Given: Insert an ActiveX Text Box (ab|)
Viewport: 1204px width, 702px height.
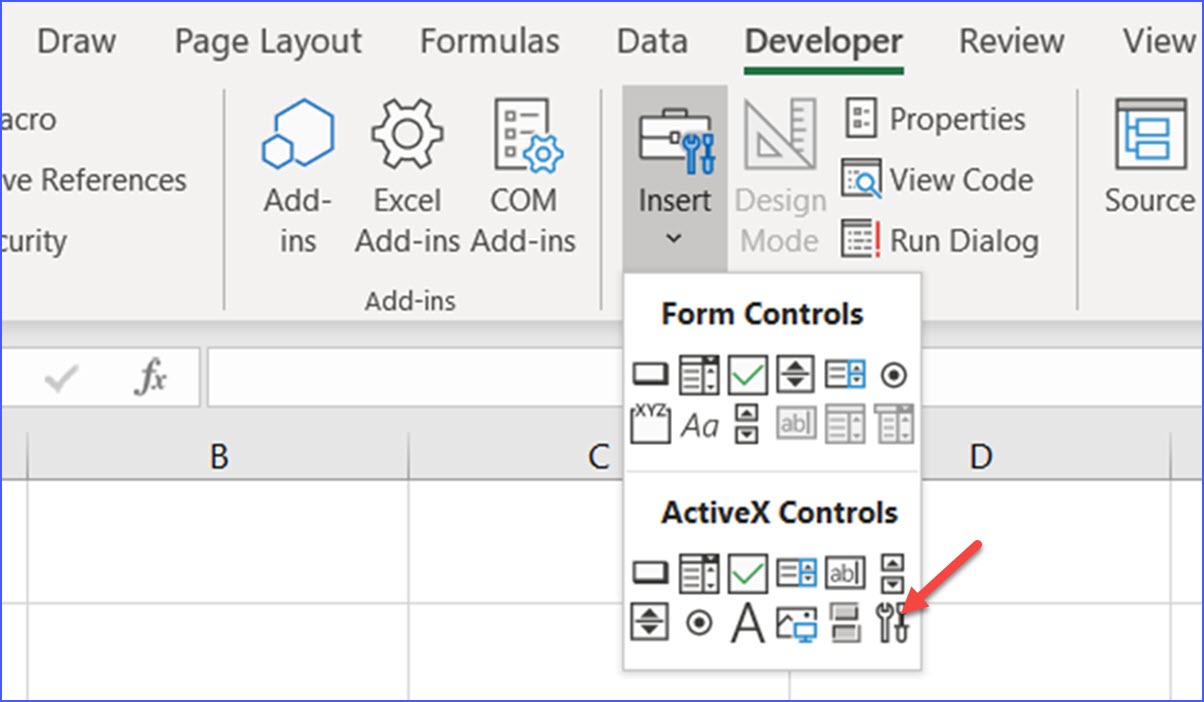Looking at the screenshot, I should 845,574.
